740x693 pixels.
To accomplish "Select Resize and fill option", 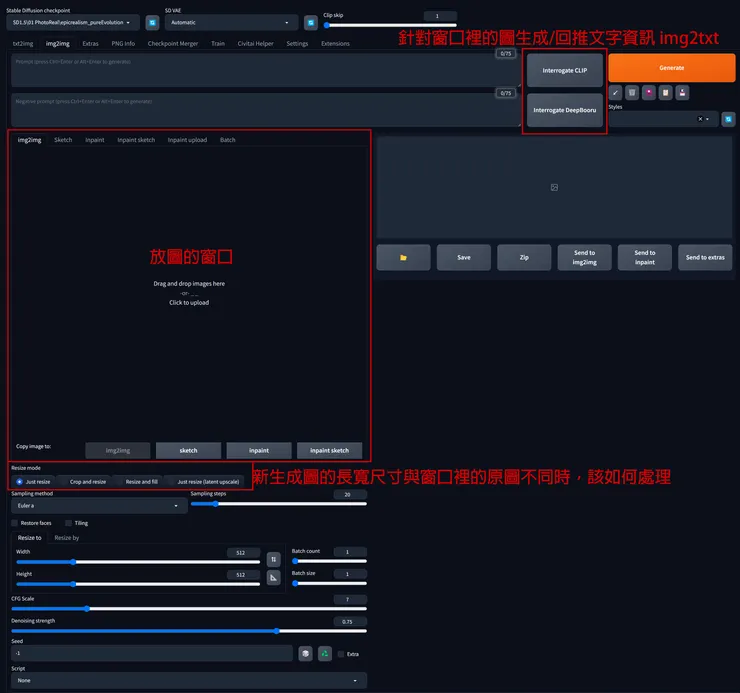I will coord(137,482).
